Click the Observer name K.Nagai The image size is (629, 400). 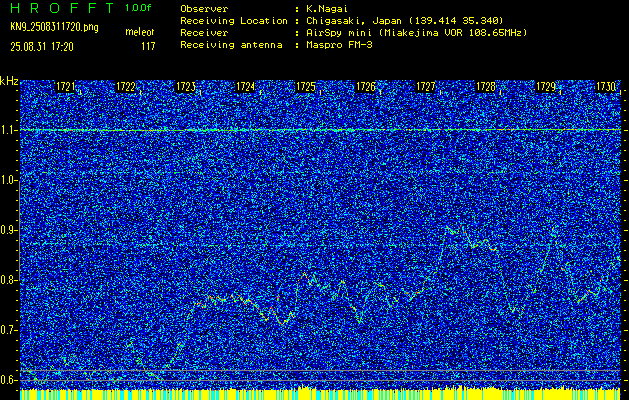[327, 9]
